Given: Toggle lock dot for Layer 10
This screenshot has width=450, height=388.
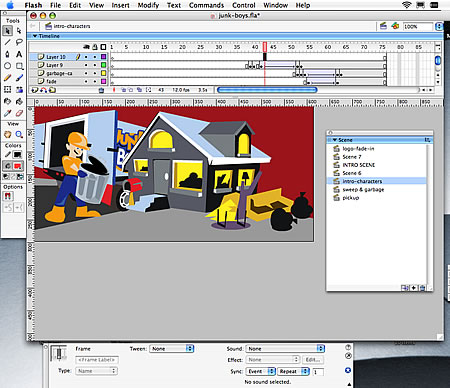Looking at the screenshot, I should pos(95,57).
